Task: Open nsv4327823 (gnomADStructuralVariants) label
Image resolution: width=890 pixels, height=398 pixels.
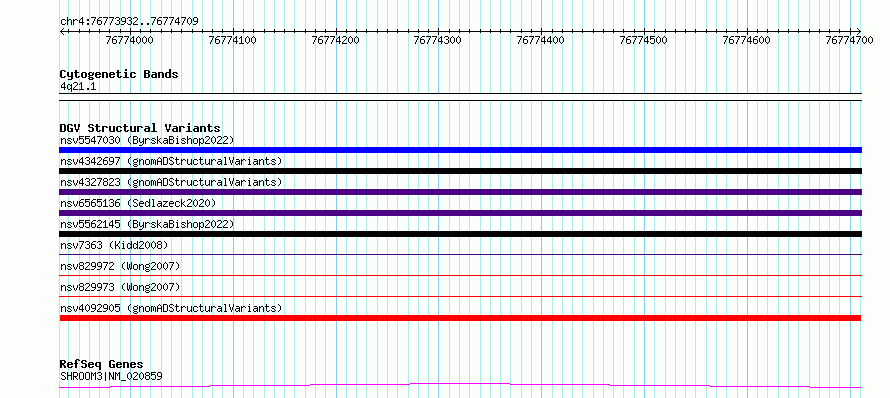Action: coord(171,182)
